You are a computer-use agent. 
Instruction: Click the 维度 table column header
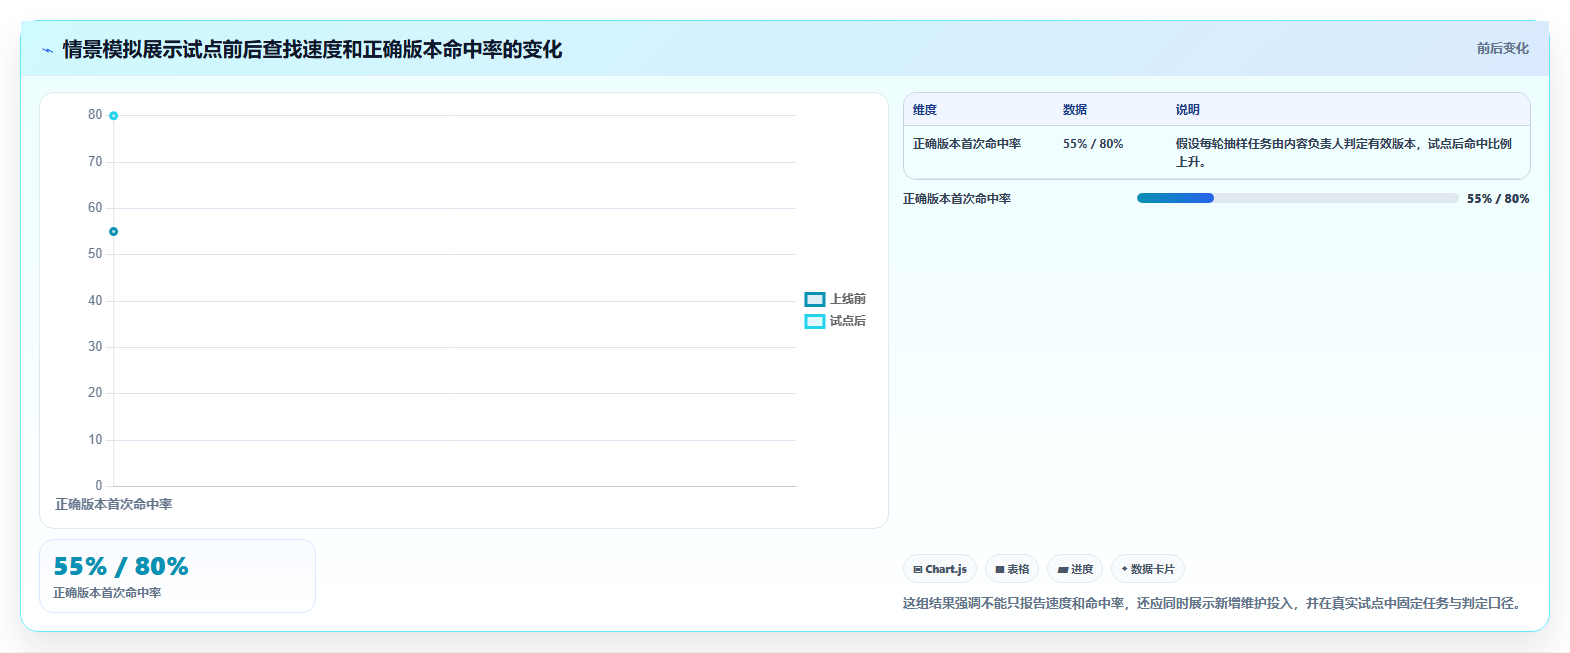point(925,110)
